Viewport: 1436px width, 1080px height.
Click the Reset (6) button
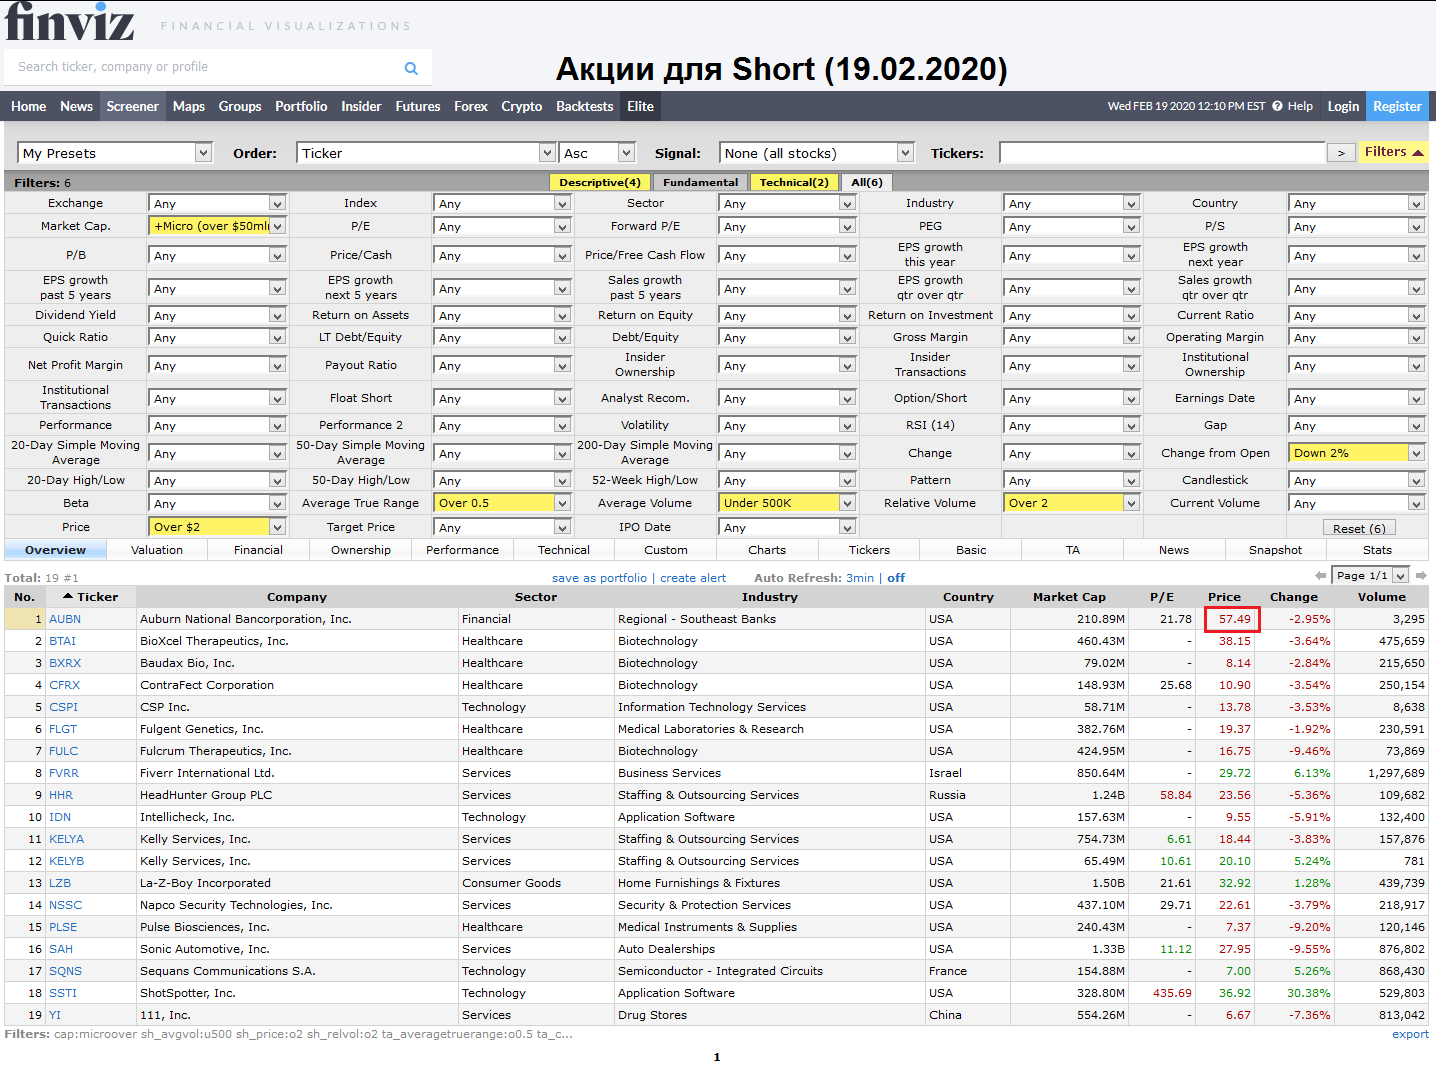click(x=1359, y=528)
